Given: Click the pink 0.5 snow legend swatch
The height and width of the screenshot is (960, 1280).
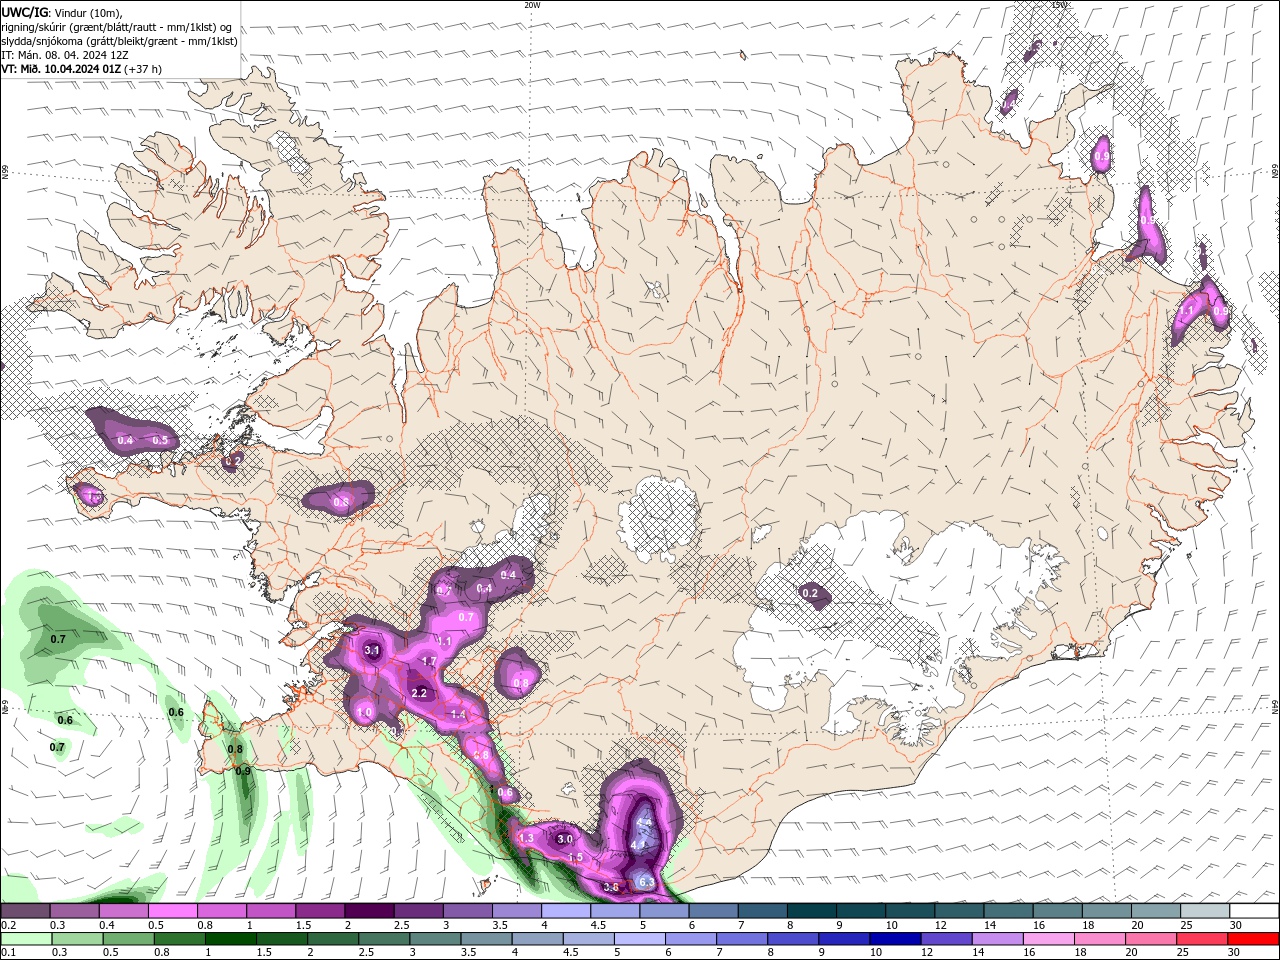Looking at the screenshot, I should [x=172, y=911].
